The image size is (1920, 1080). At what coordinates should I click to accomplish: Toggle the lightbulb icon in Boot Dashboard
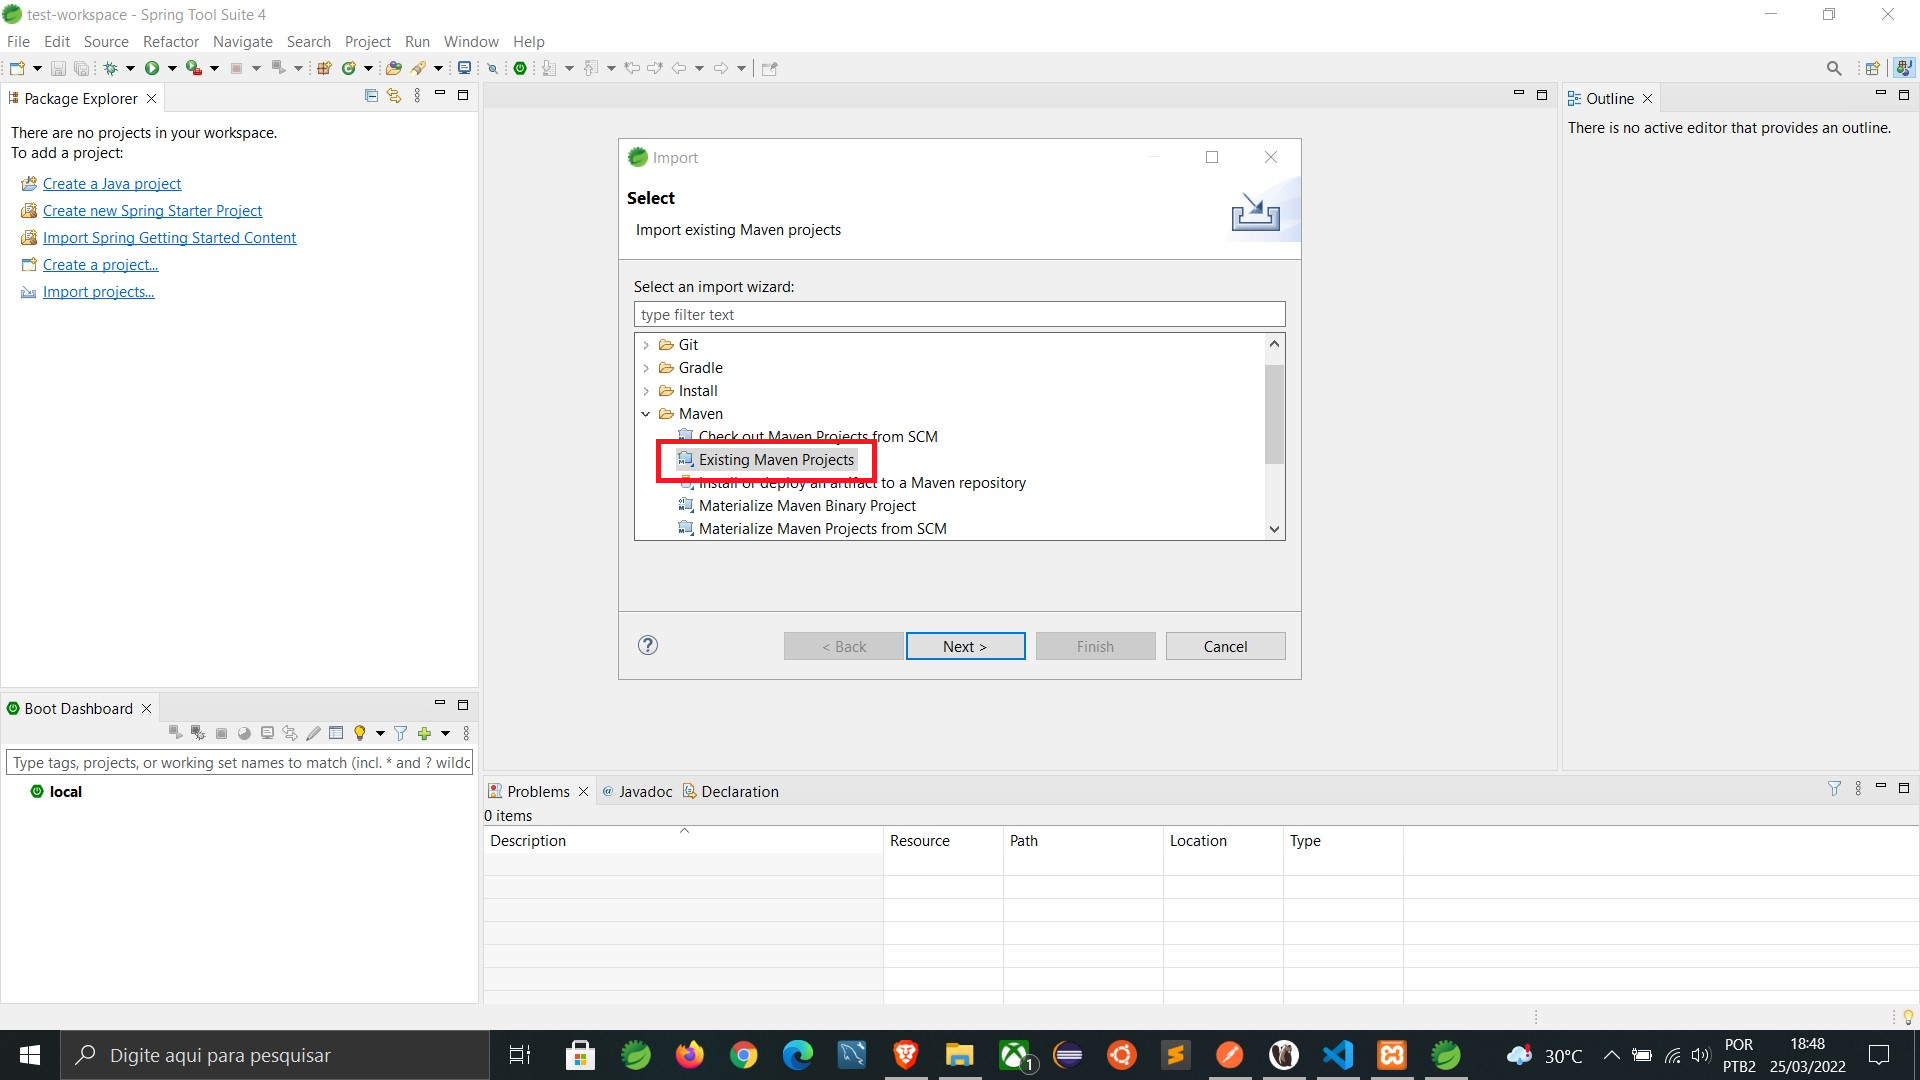(360, 733)
